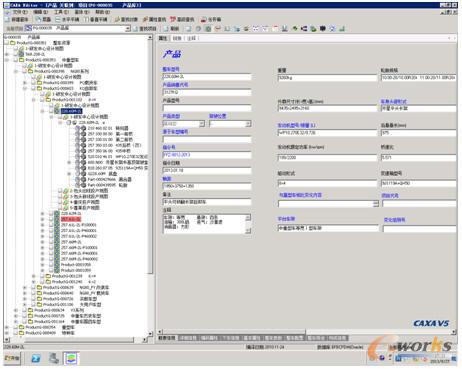
Task: Click the blue 轴距 field label
Action: (x=167, y=179)
